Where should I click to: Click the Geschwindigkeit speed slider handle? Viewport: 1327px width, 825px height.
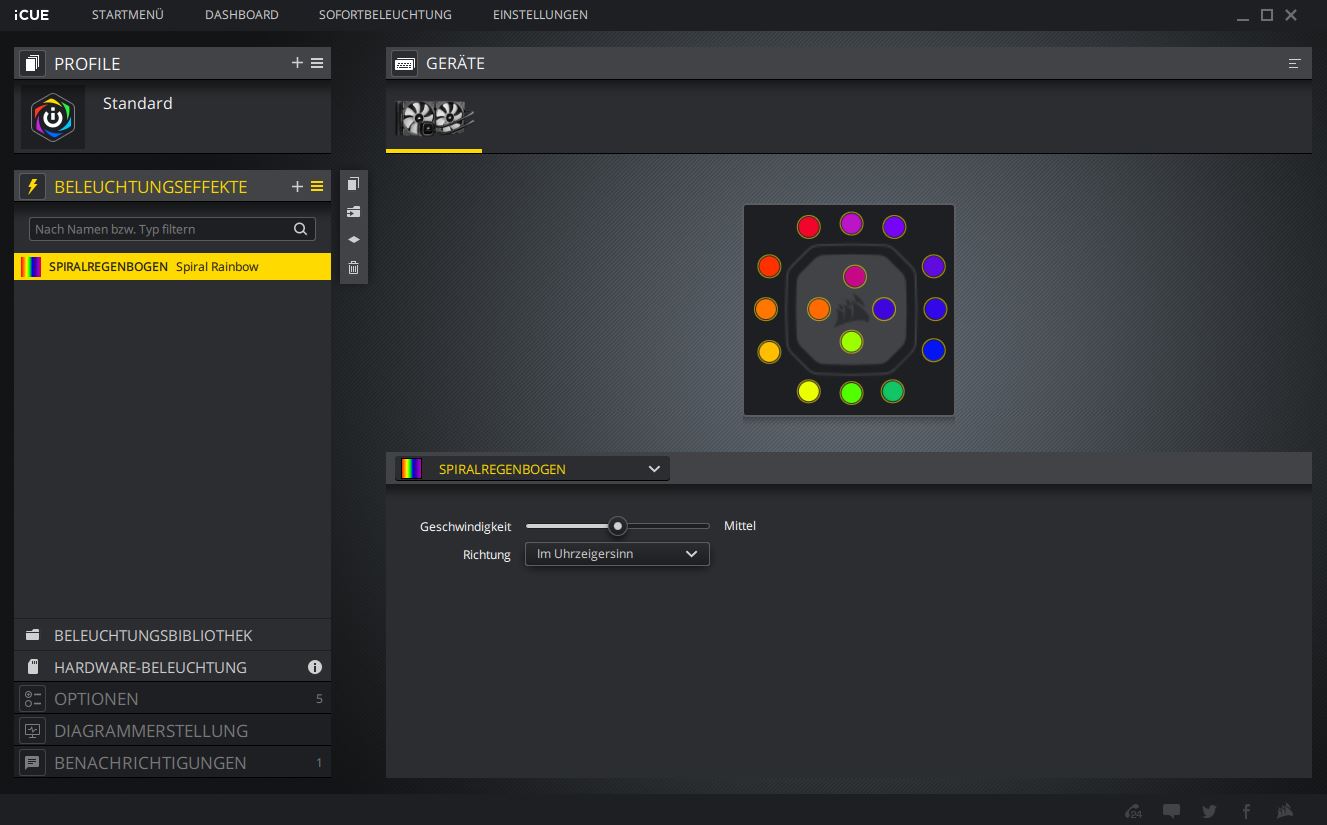(618, 526)
